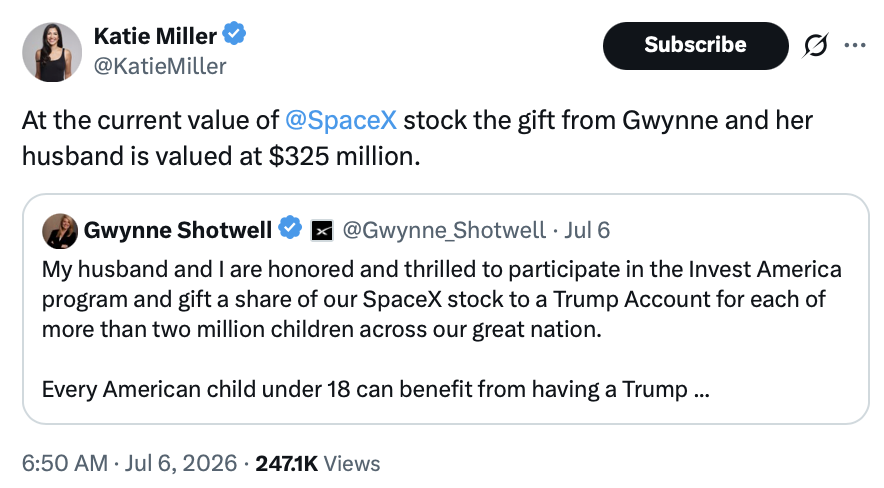Image resolution: width=884 pixels, height=488 pixels.
Task: Click the SpaceX affiliation badge icon
Action: point(322,230)
